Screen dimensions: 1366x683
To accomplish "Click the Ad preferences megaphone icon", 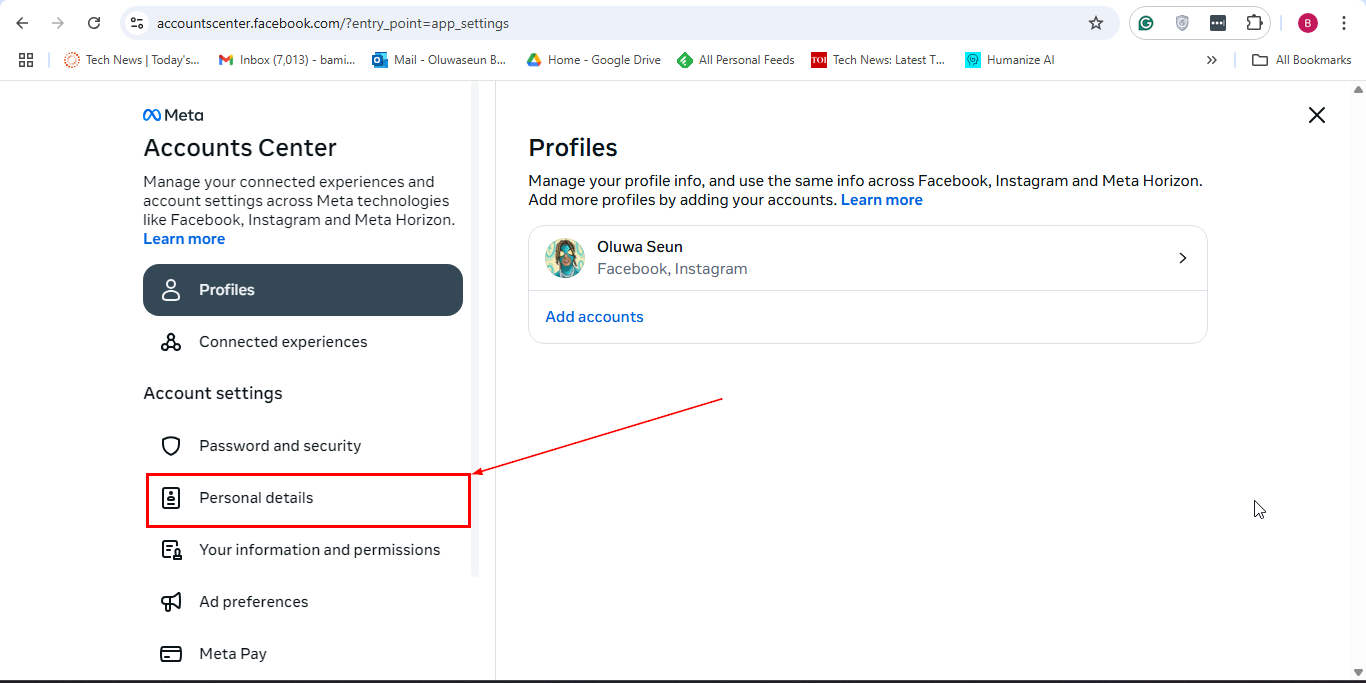I will (x=171, y=602).
